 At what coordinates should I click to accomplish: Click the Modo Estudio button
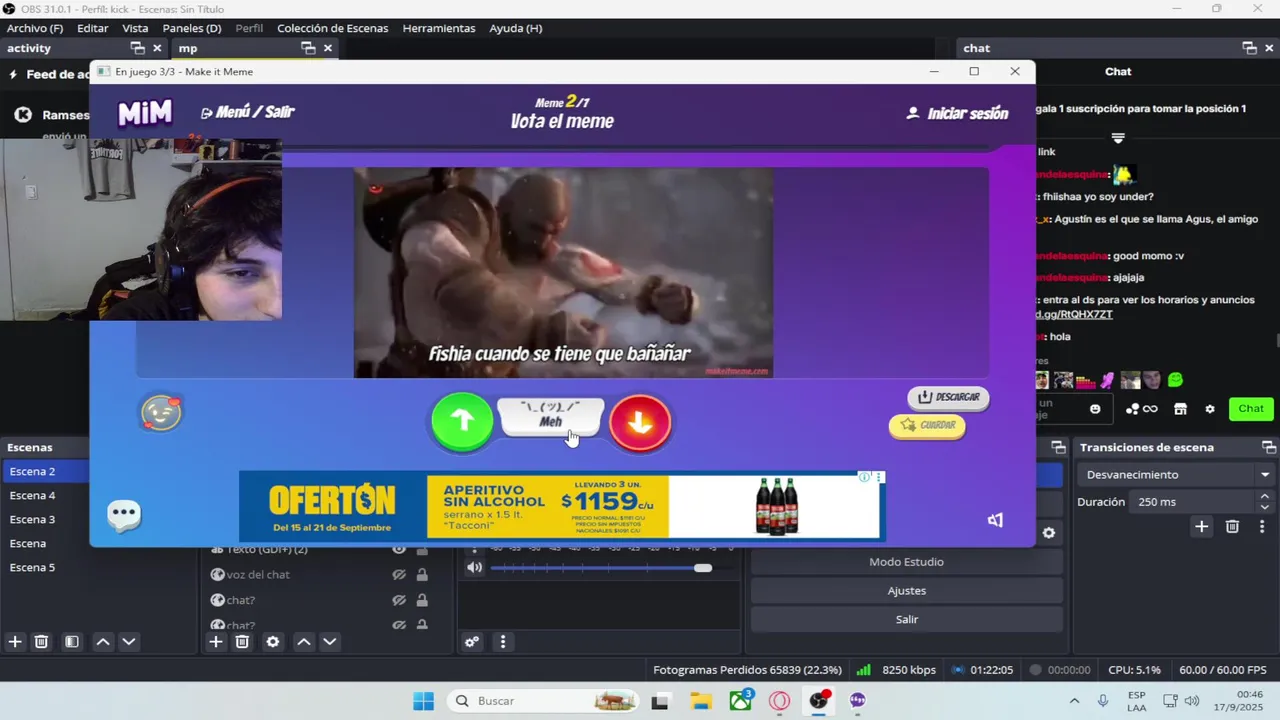coord(906,562)
